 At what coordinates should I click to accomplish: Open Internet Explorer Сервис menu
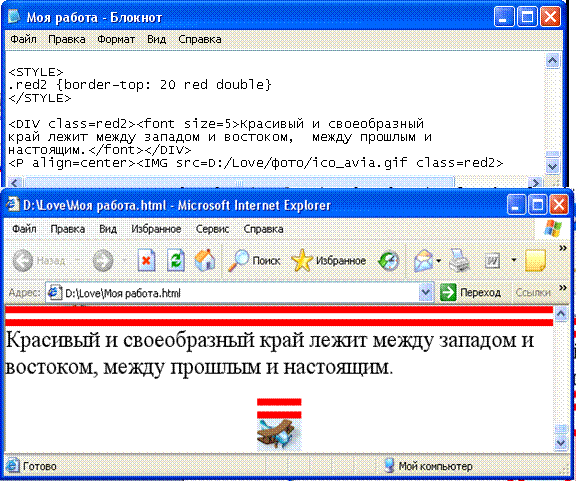212,229
